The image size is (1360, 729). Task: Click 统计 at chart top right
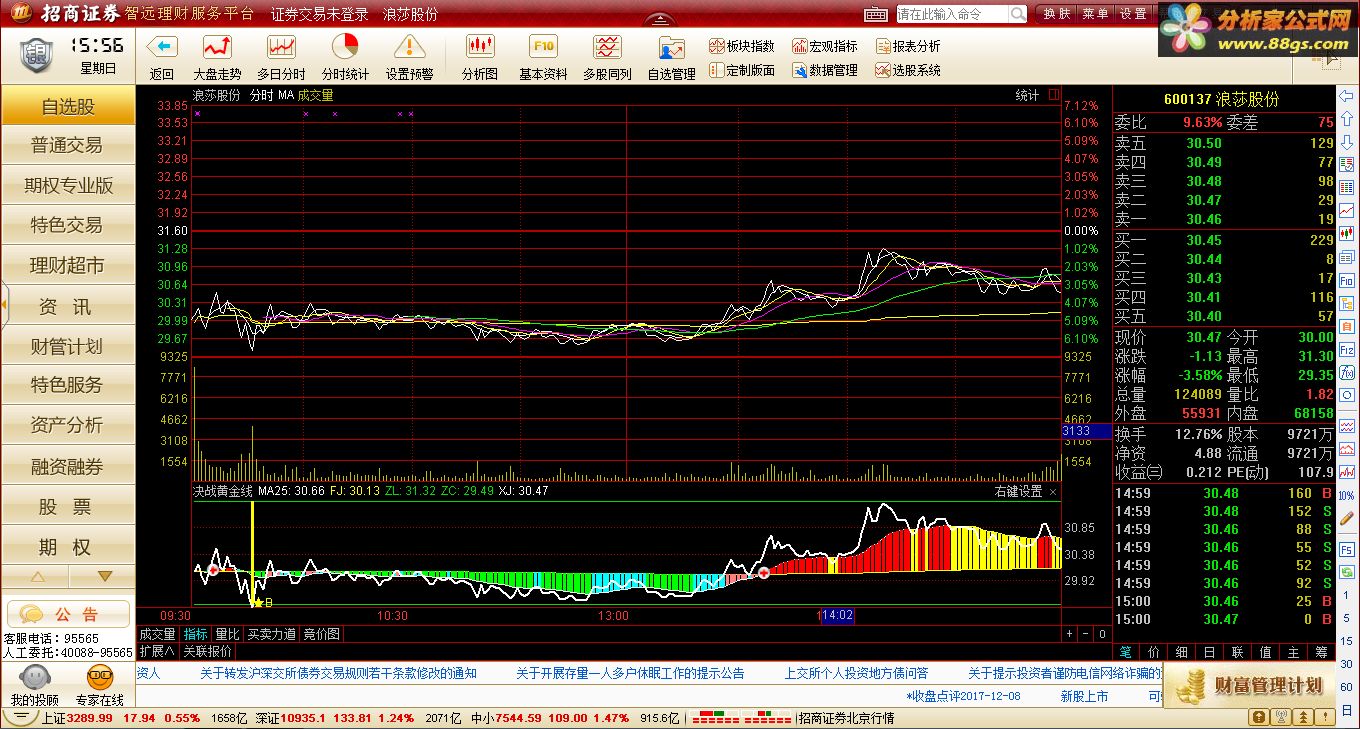(1027, 95)
